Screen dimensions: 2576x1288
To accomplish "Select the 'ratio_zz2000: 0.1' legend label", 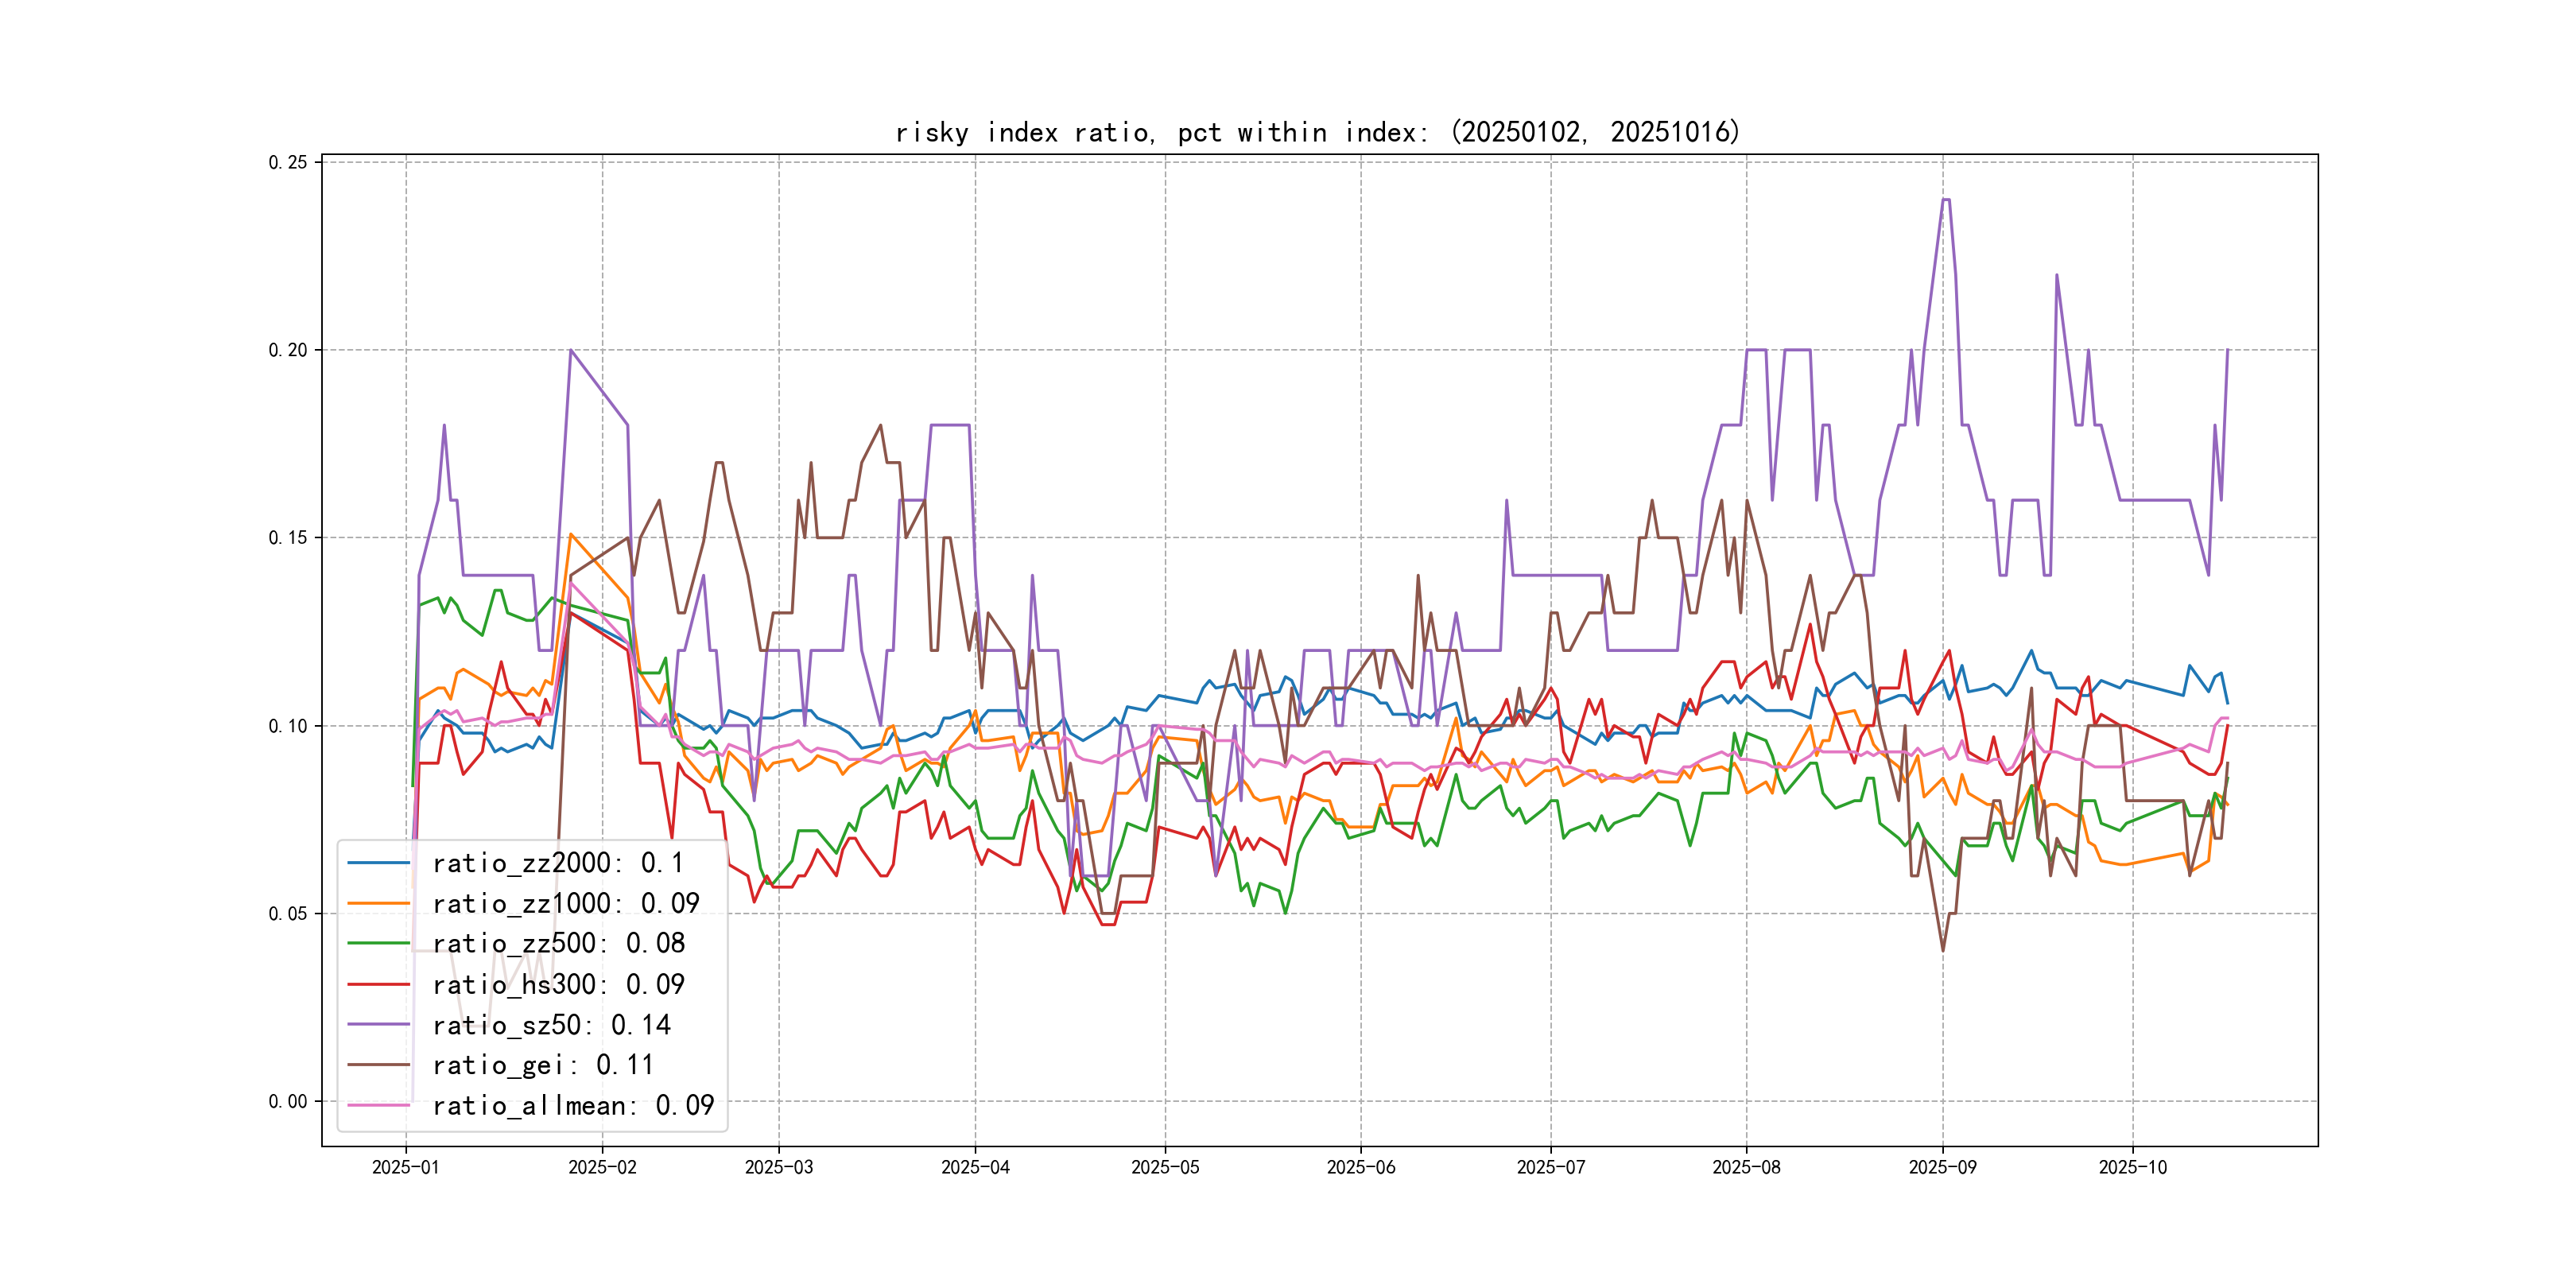I will click(x=558, y=863).
